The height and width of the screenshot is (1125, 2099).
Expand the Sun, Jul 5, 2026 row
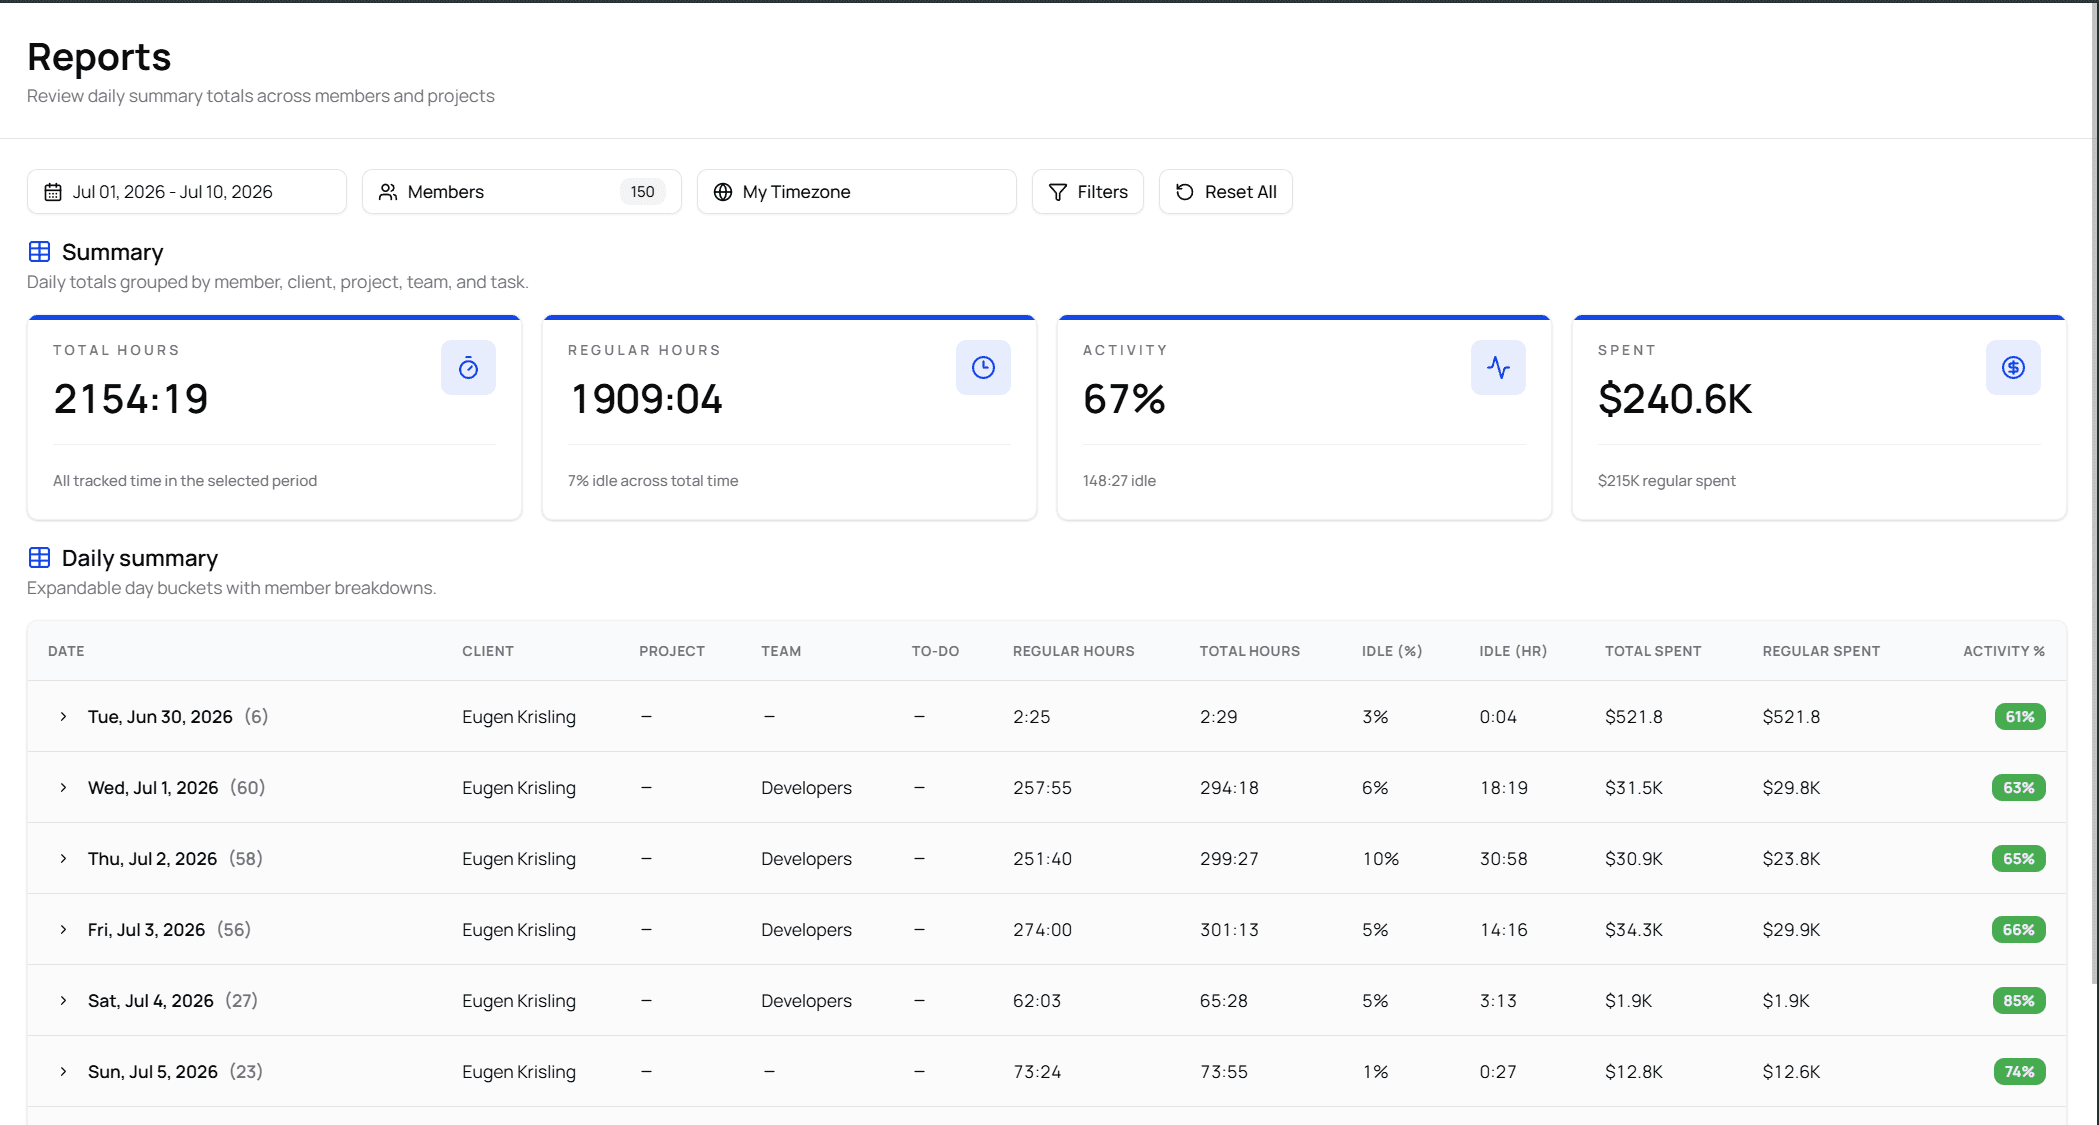(x=63, y=1071)
